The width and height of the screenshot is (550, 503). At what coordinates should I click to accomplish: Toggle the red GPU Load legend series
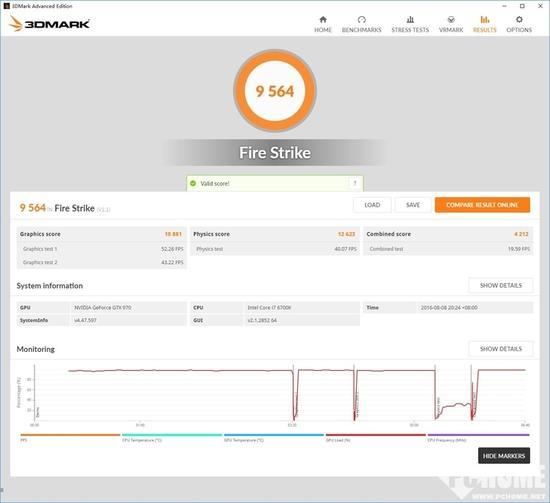[375, 437]
